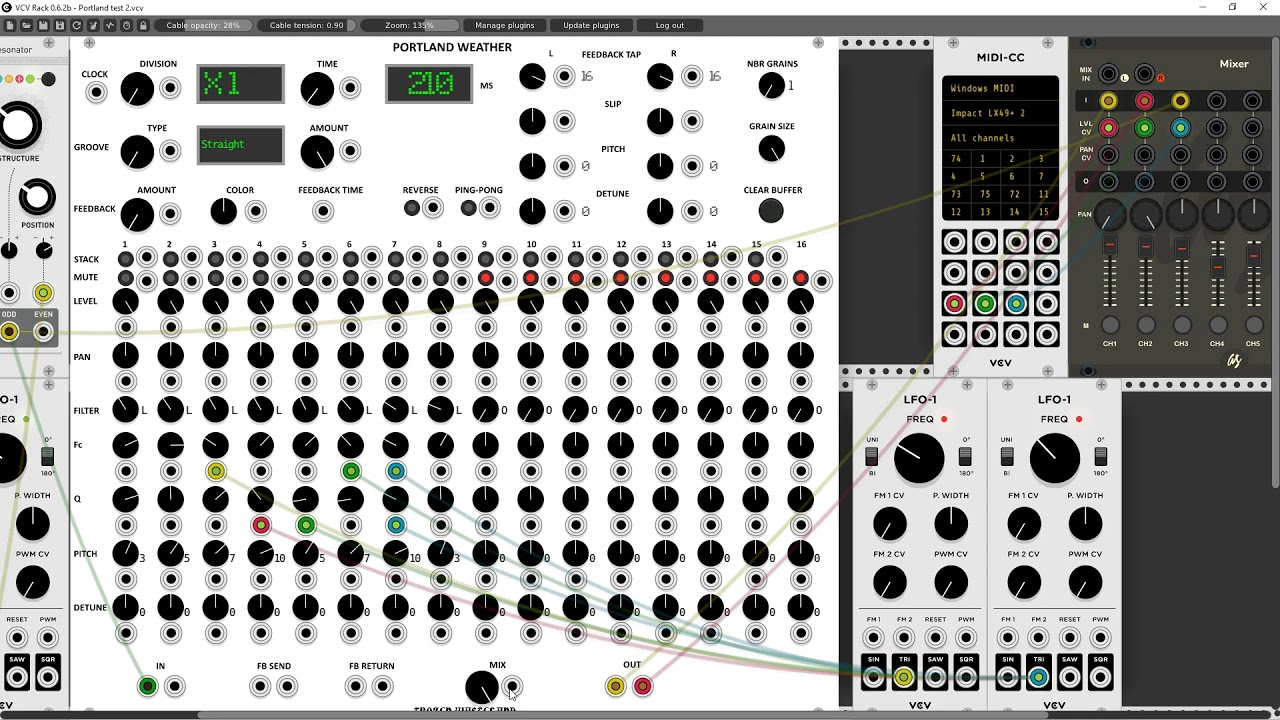Toggle the power meter stopwatch icon

click(x=127, y=25)
